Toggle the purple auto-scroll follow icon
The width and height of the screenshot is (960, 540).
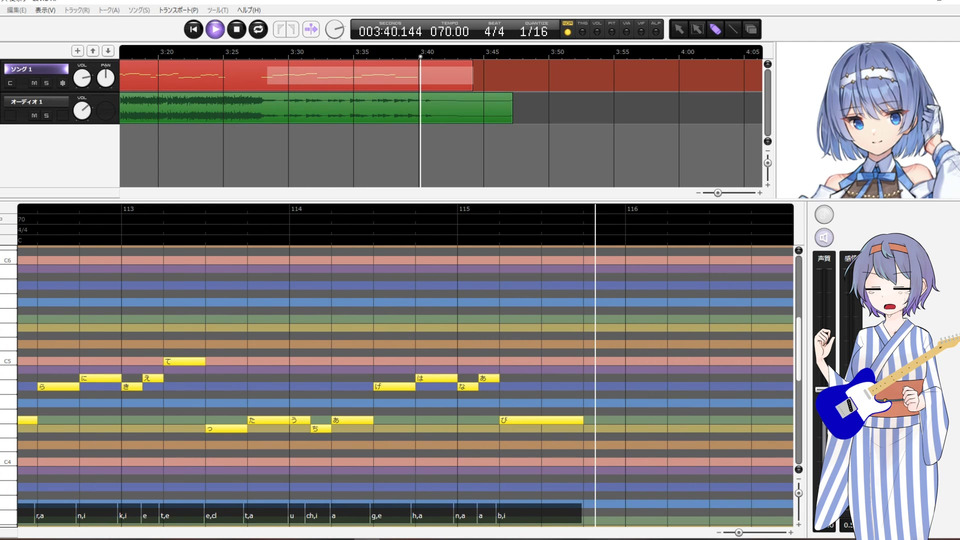(311, 29)
